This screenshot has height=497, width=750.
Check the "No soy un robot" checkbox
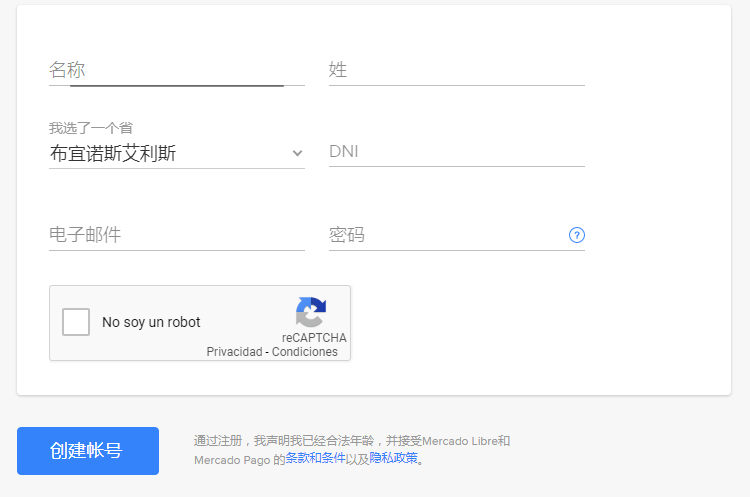point(76,322)
